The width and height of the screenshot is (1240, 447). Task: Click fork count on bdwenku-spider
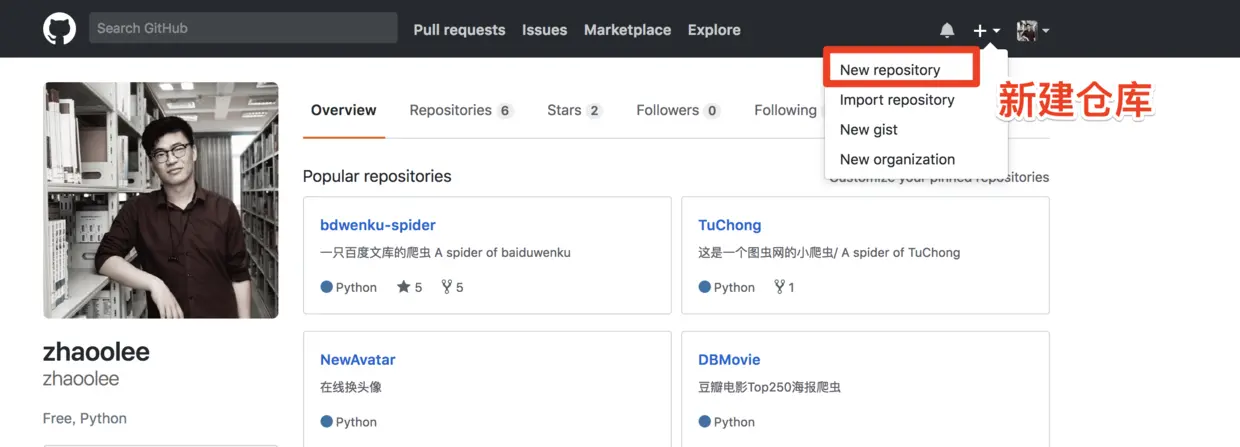(x=452, y=287)
